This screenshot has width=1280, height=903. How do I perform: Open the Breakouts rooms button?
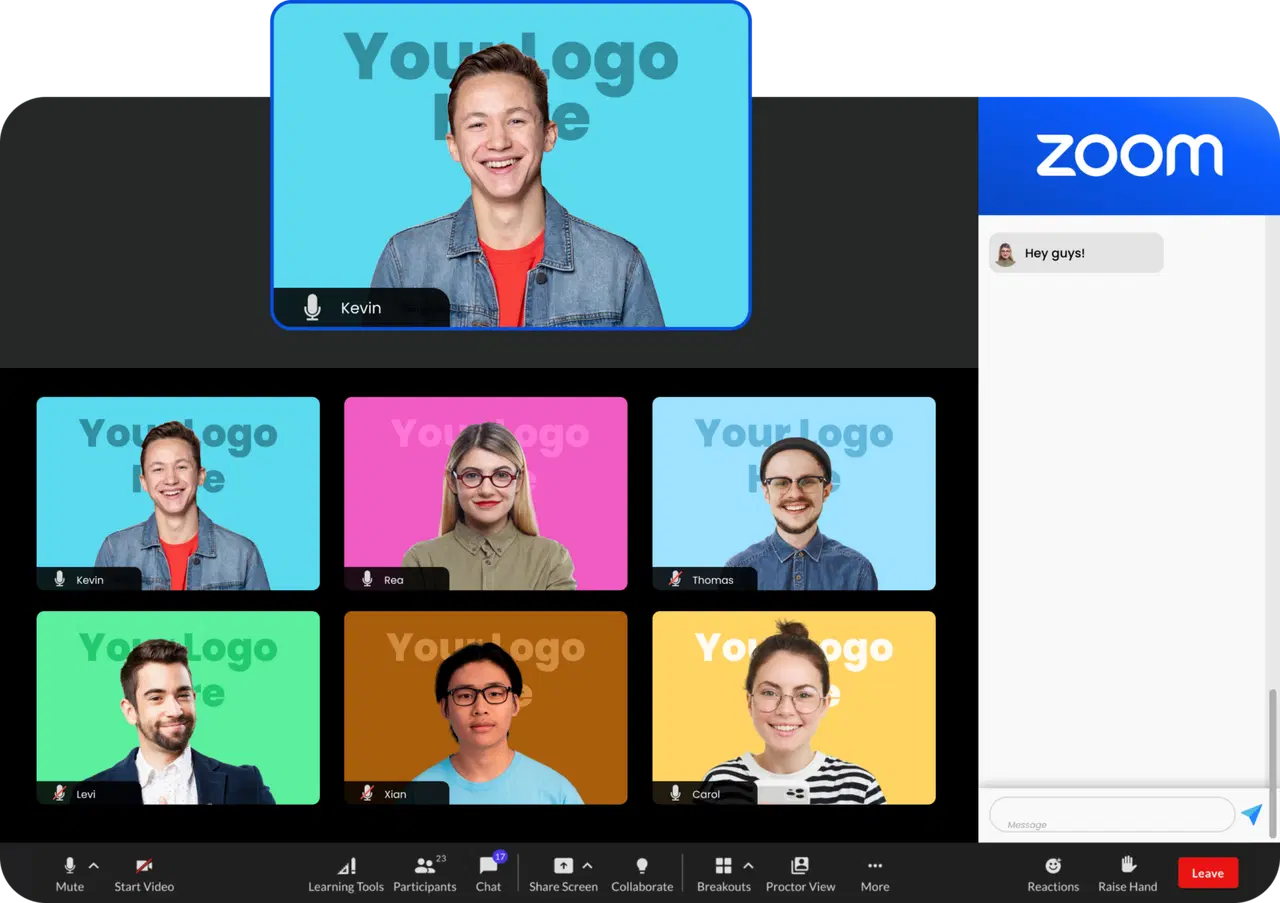tap(723, 874)
